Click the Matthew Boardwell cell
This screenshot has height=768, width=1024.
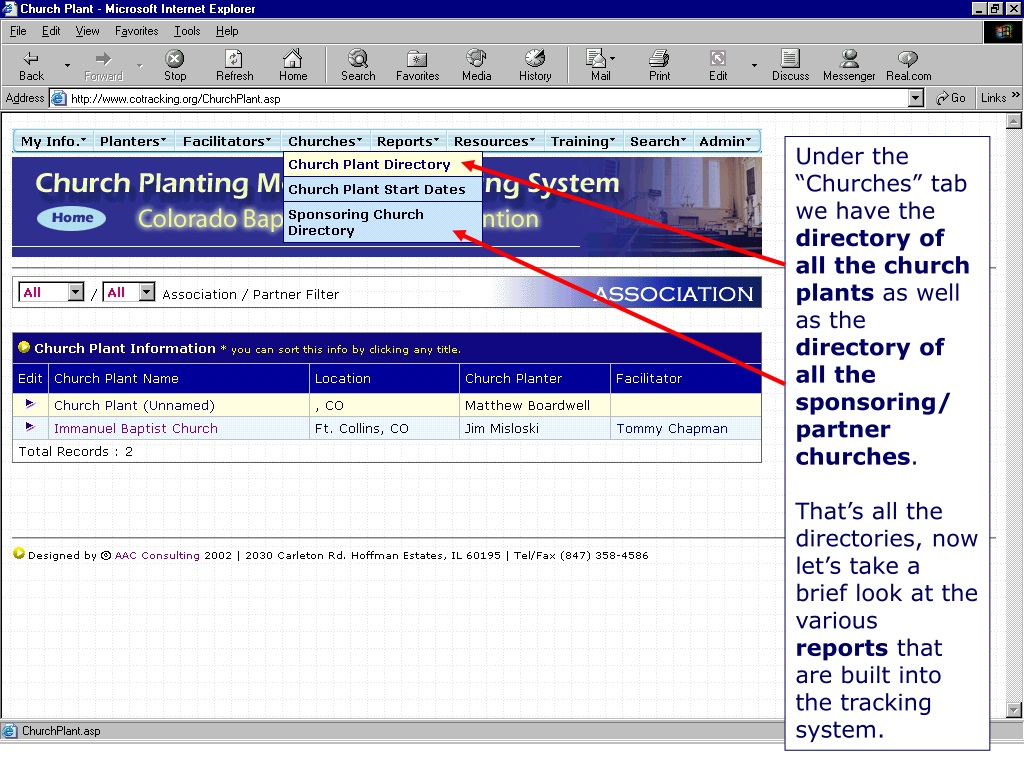tap(534, 405)
